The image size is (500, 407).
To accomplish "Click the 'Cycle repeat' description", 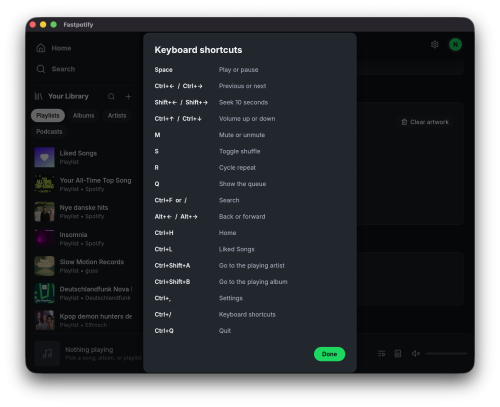I will (237, 168).
